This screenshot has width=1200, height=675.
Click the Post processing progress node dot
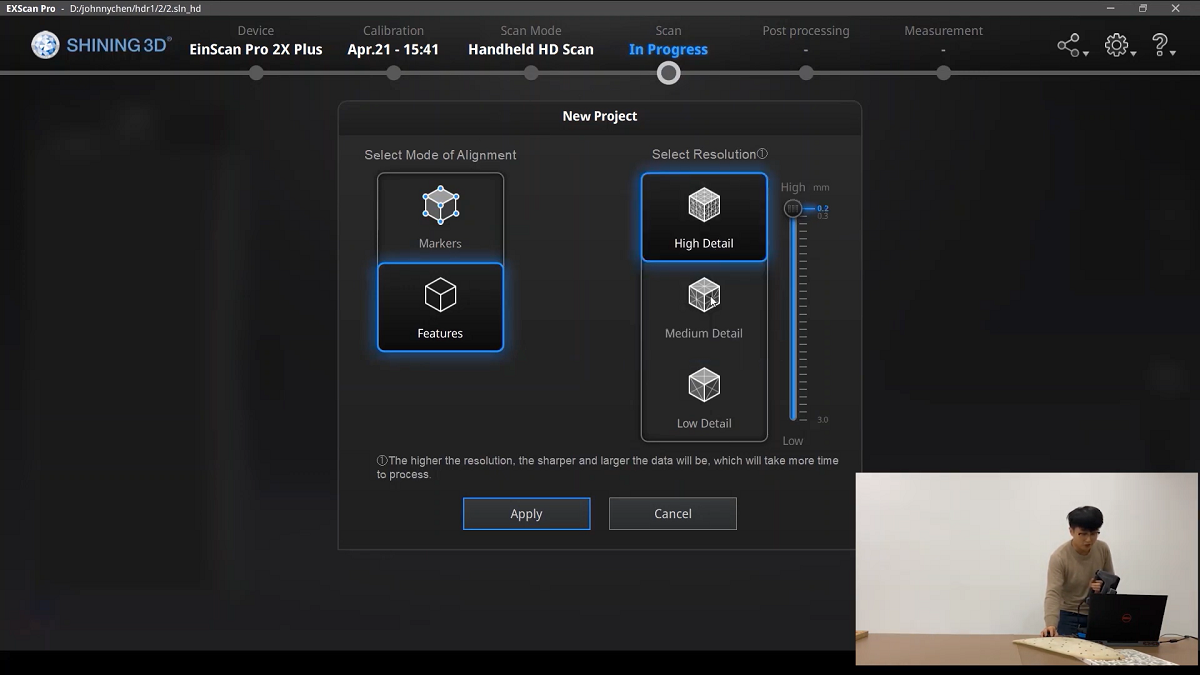(x=806, y=73)
